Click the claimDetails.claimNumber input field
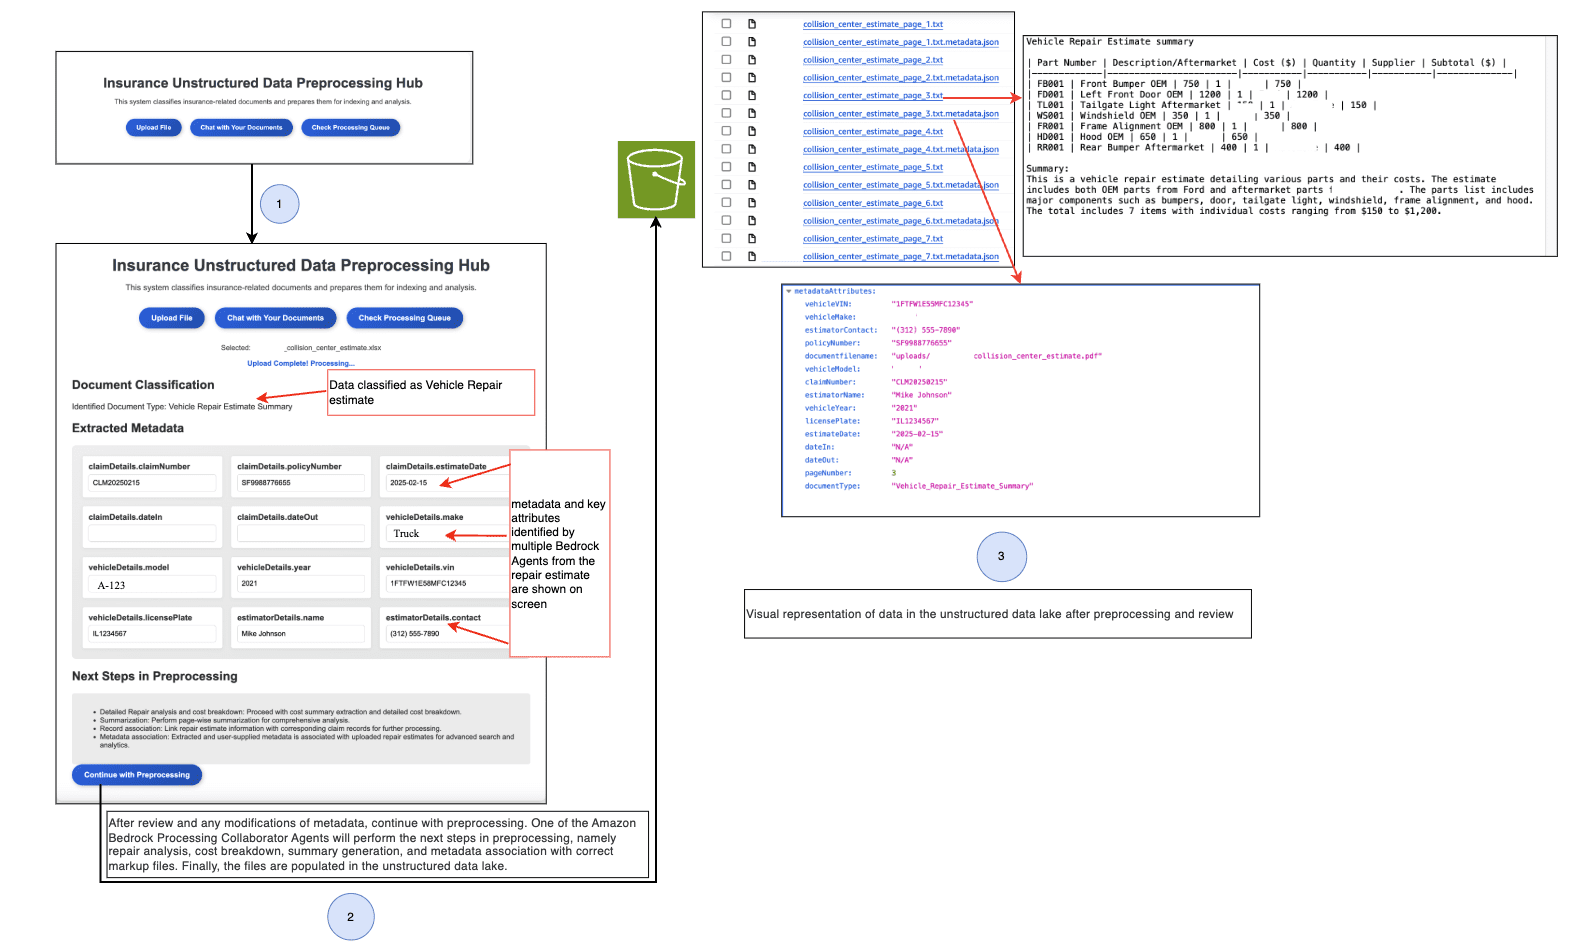Screen dimensions: 1579x952 click(x=151, y=483)
